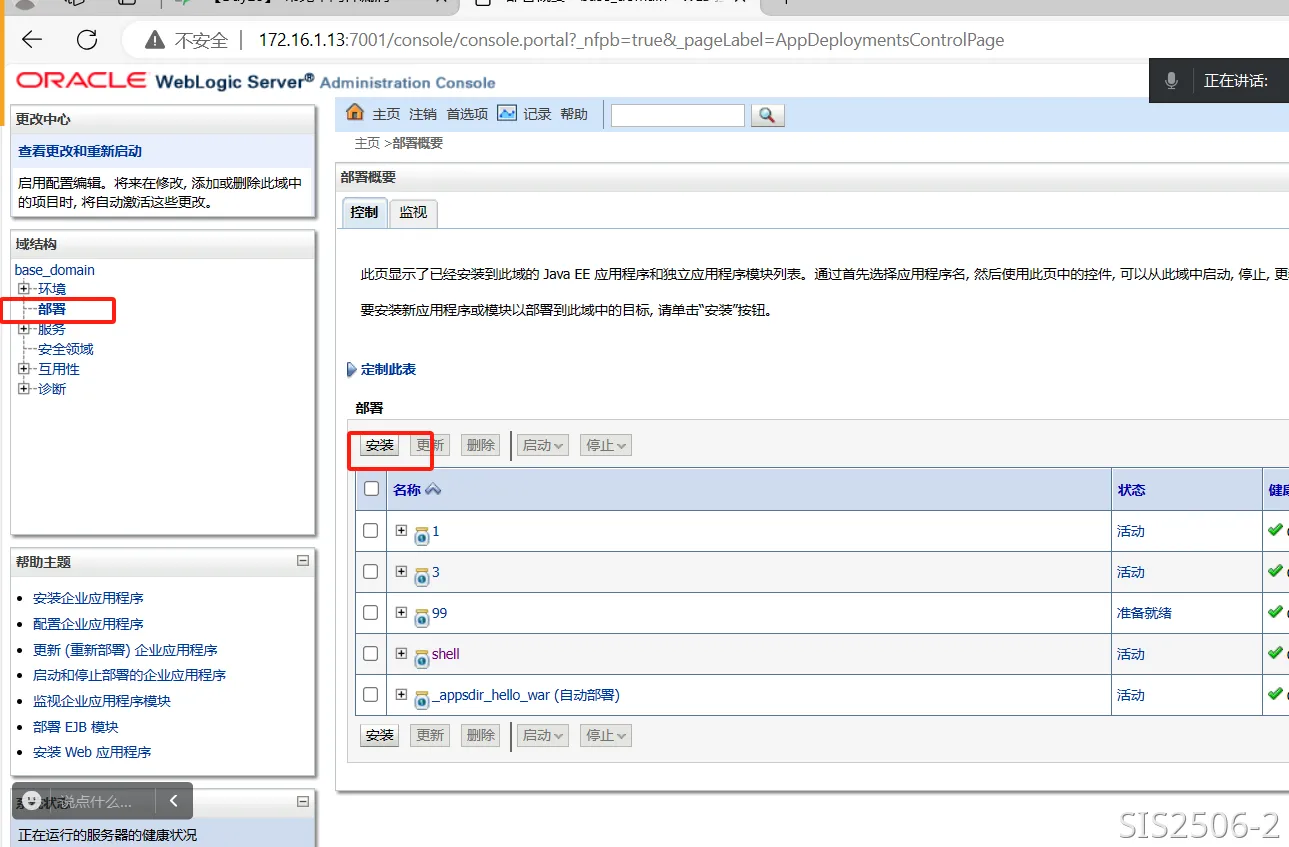
Task: Click deployment icon for application 99
Action: (422, 617)
